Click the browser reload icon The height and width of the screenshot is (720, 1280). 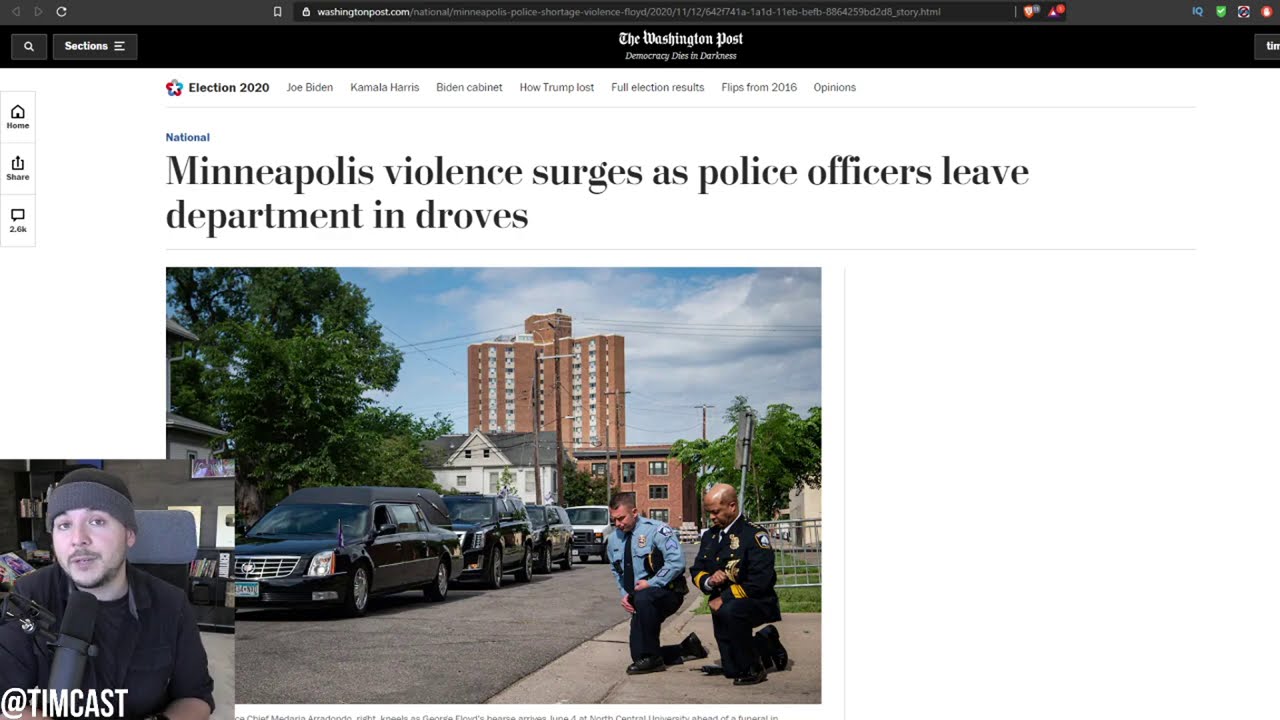[x=61, y=12]
